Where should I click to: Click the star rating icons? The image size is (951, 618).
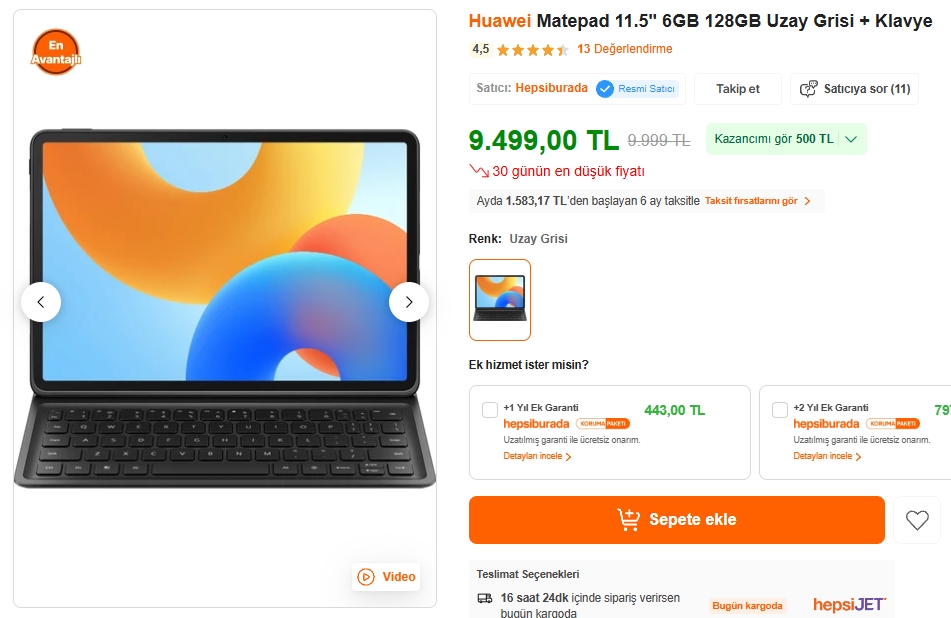pyautogui.click(x=532, y=50)
